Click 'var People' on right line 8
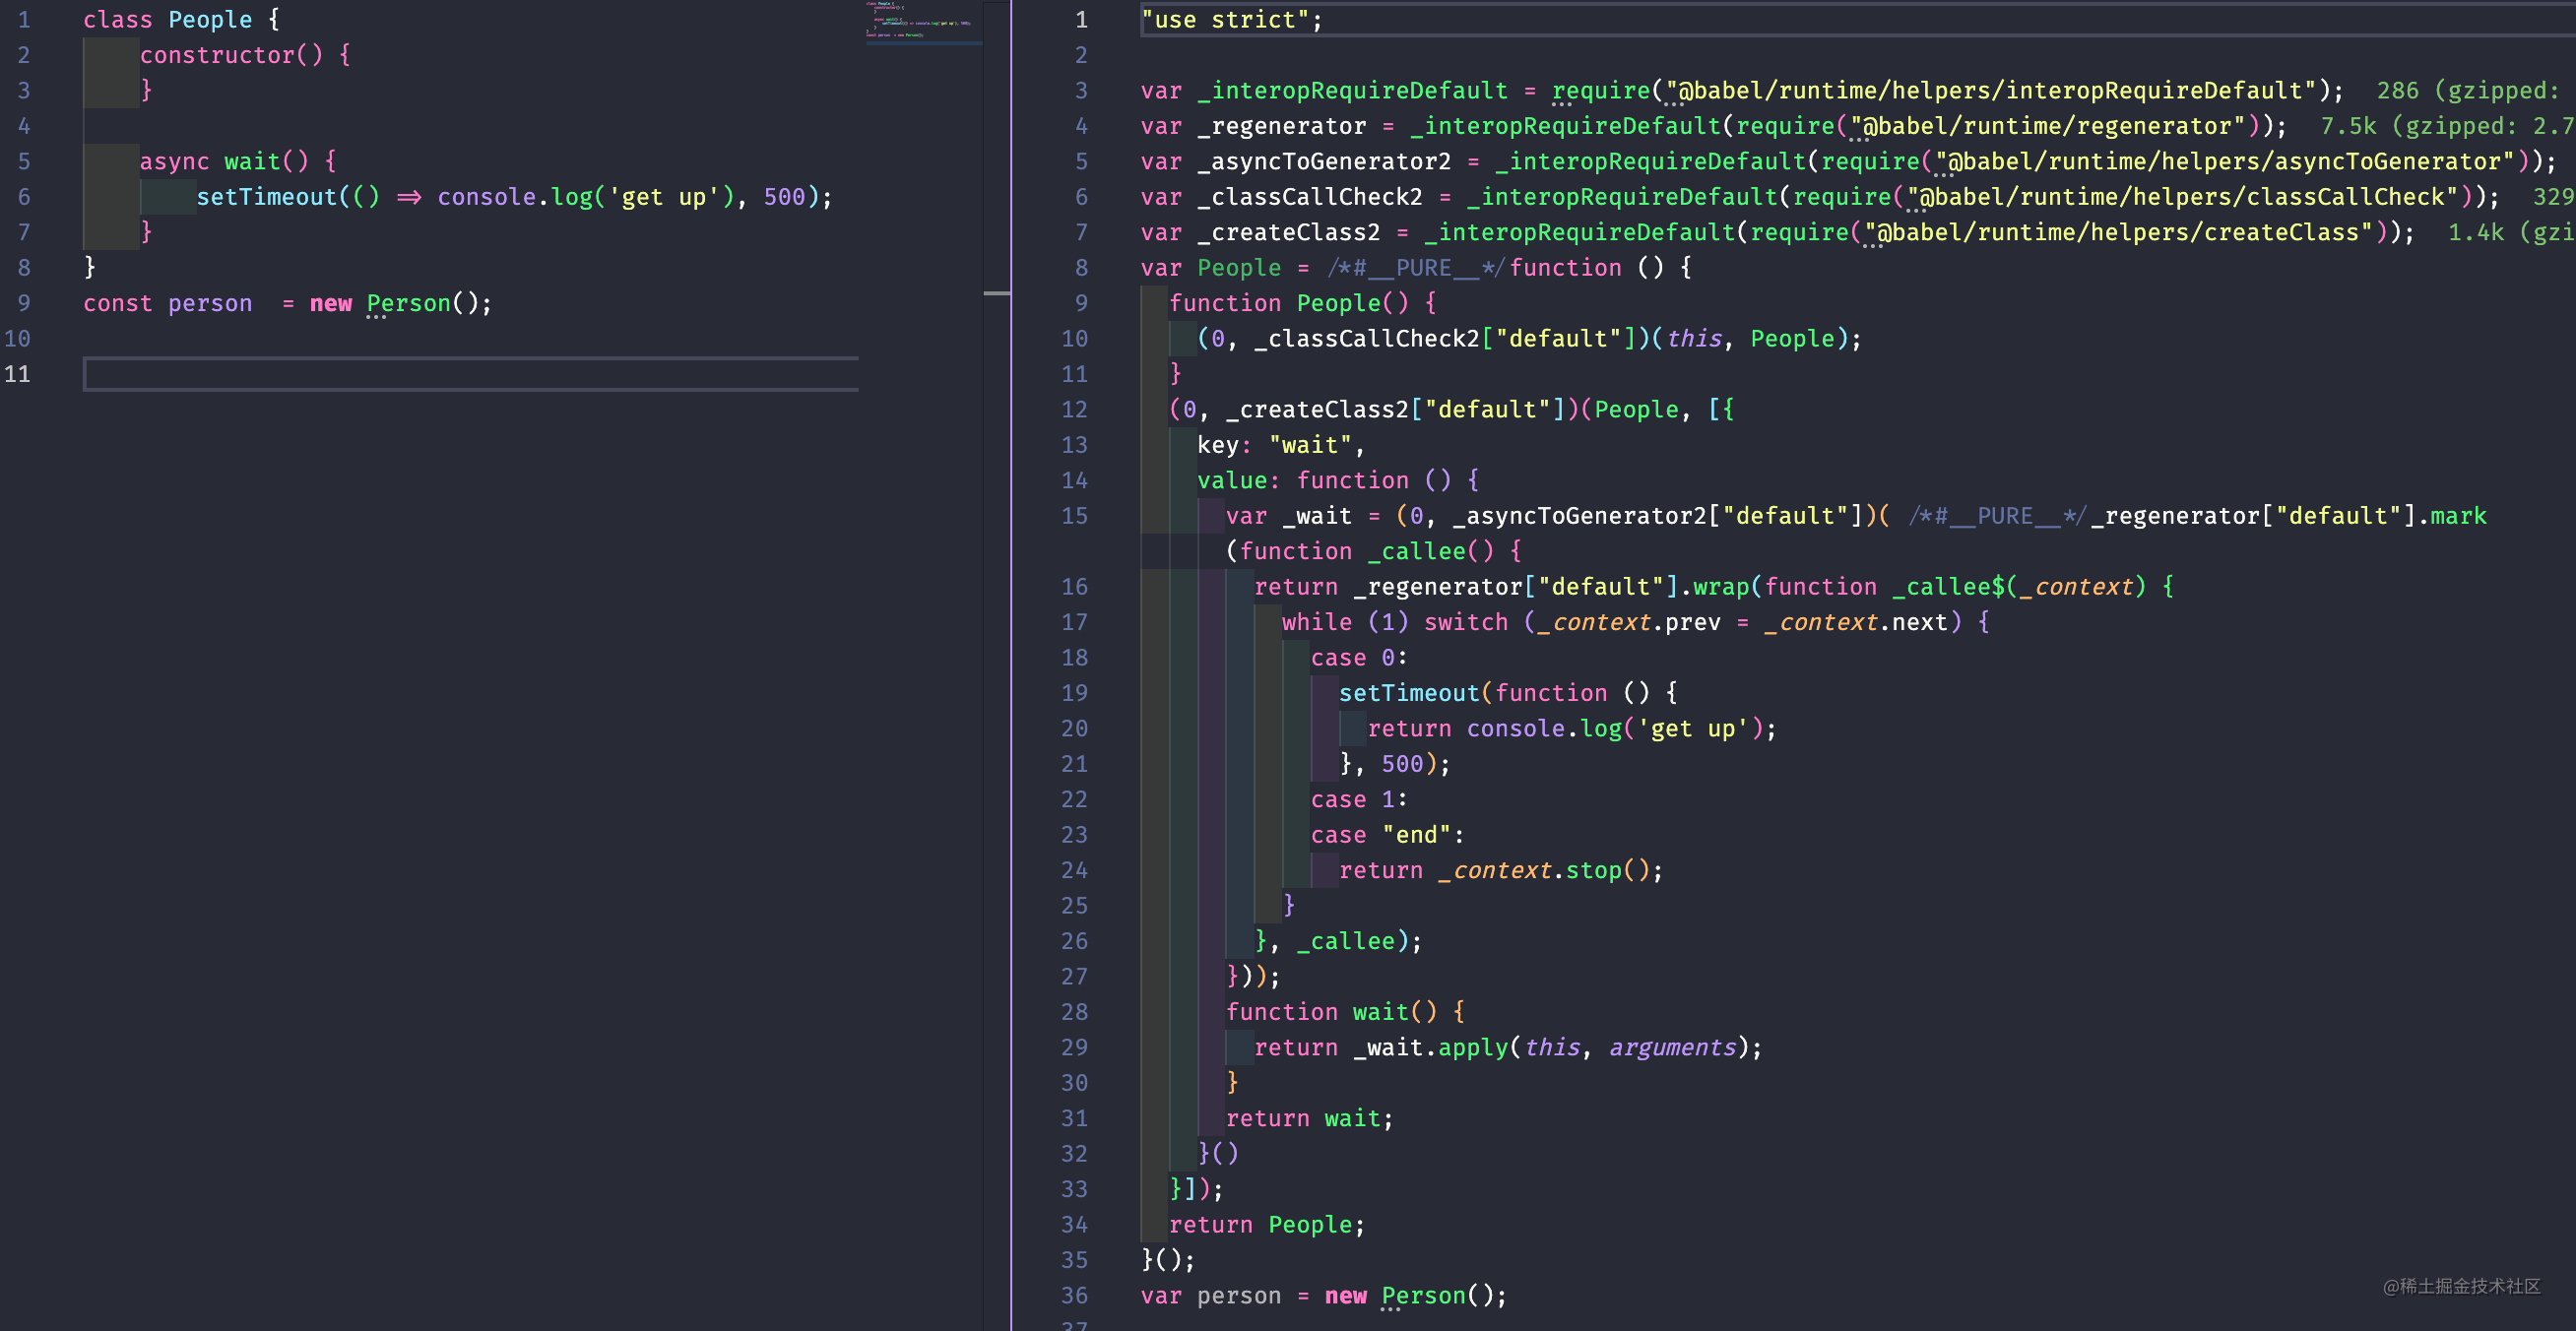 1211,268
